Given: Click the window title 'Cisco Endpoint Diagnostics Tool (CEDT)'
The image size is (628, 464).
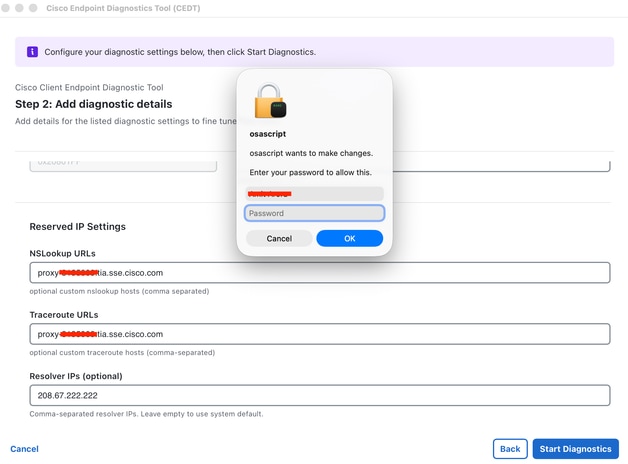Looking at the screenshot, I should 123,8.
